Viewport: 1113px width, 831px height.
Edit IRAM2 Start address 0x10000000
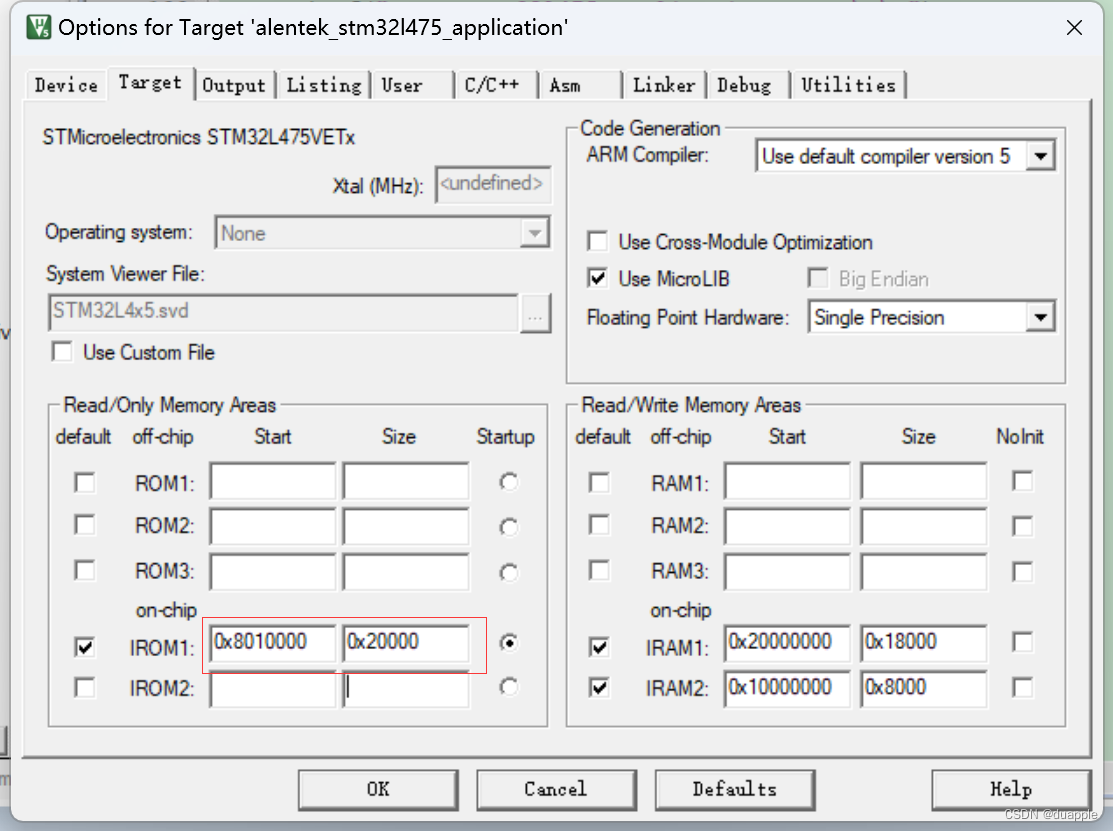(x=788, y=688)
